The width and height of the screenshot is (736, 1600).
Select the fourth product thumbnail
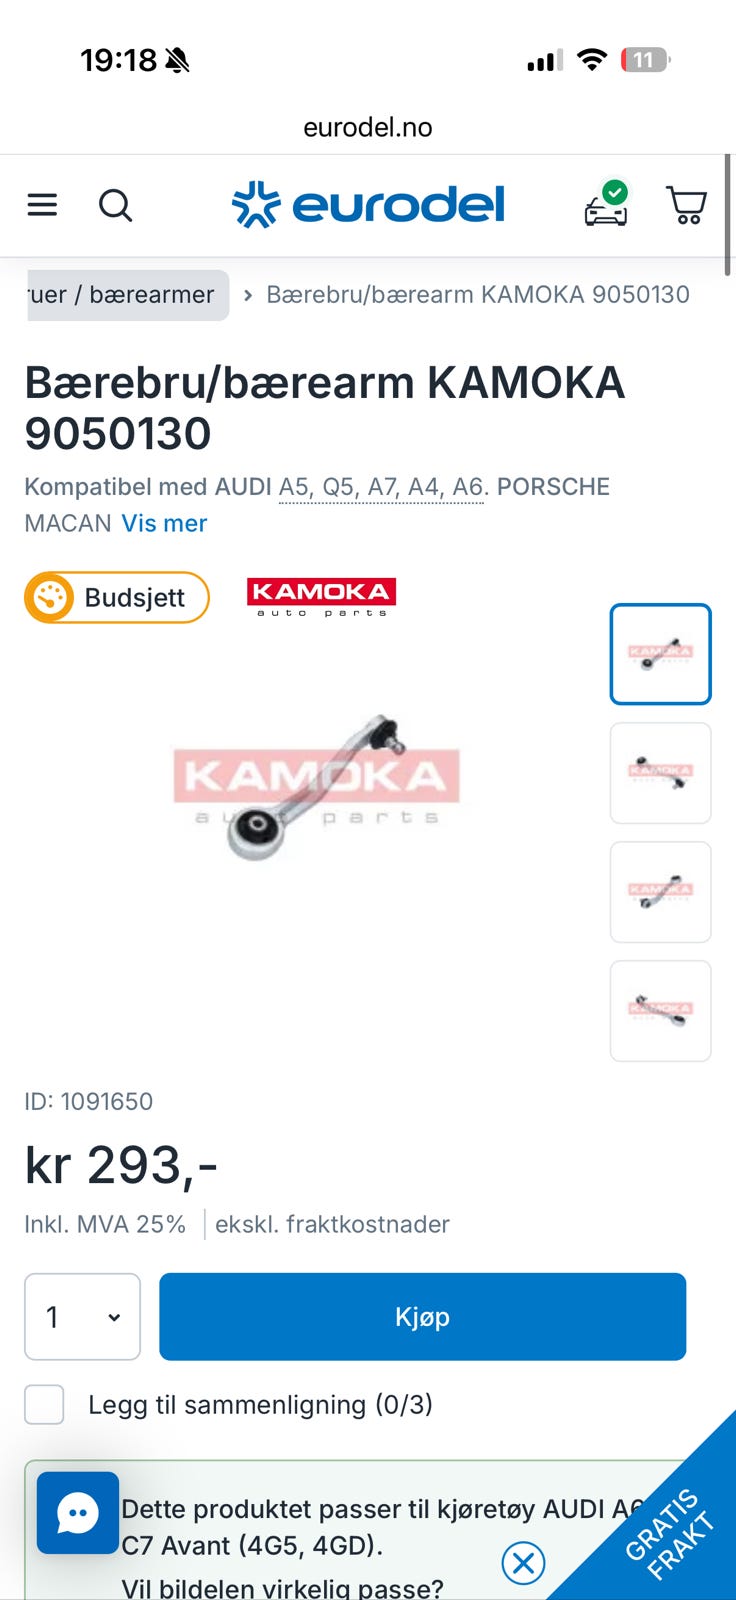660,1011
